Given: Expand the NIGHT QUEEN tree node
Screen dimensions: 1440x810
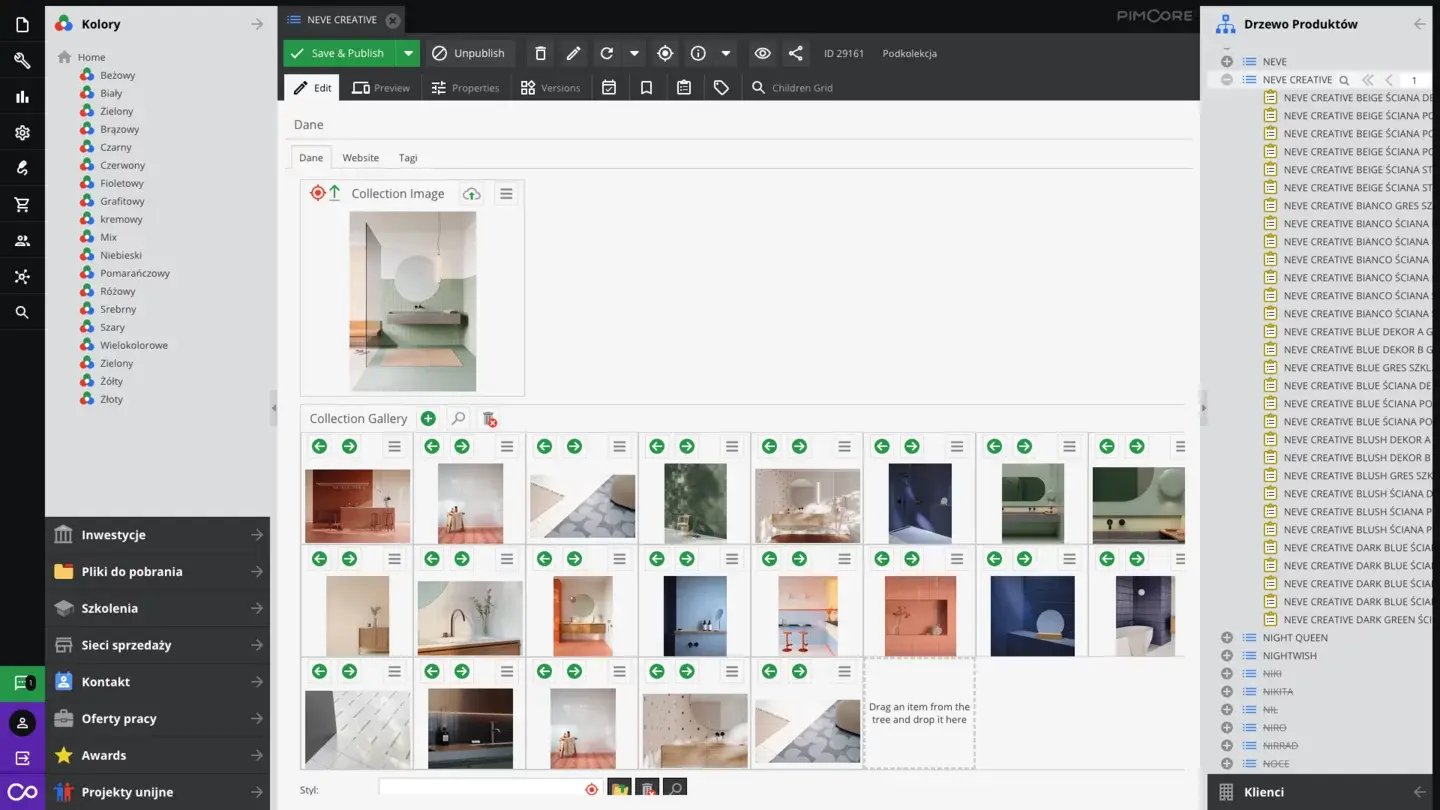Looking at the screenshot, I should [x=1227, y=638].
